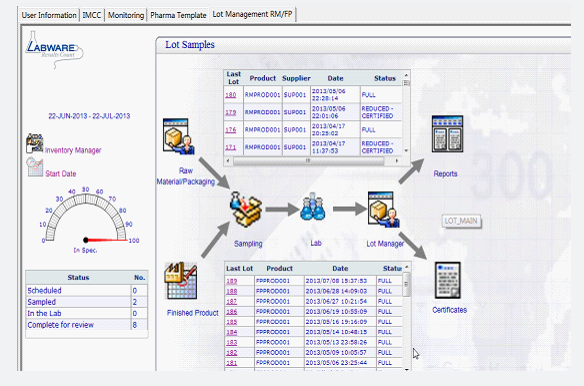Click the raw material table scroll-left arrow

(x=228, y=161)
